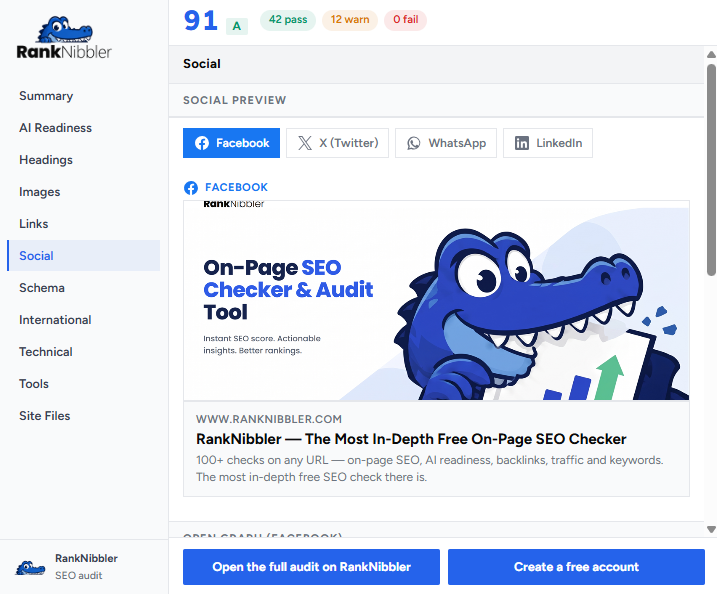Click the SOCIAL PREVIEW section header
The image size is (717, 594).
pyautogui.click(x=235, y=101)
